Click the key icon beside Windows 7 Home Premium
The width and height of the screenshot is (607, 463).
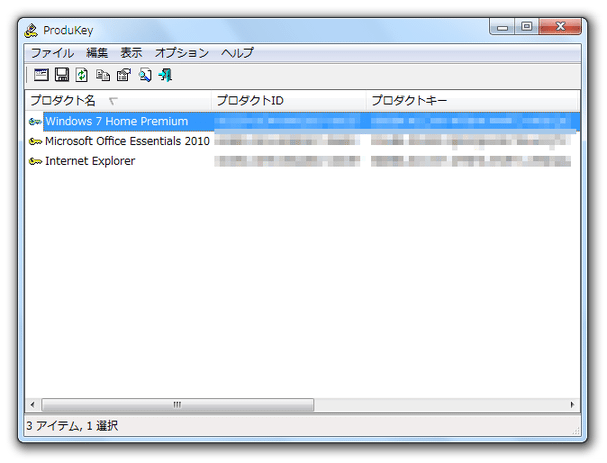35,122
